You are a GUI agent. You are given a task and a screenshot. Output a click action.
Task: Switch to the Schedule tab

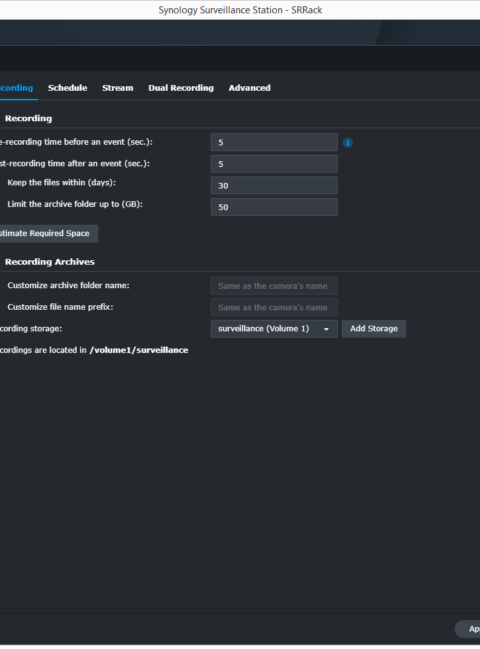click(68, 88)
